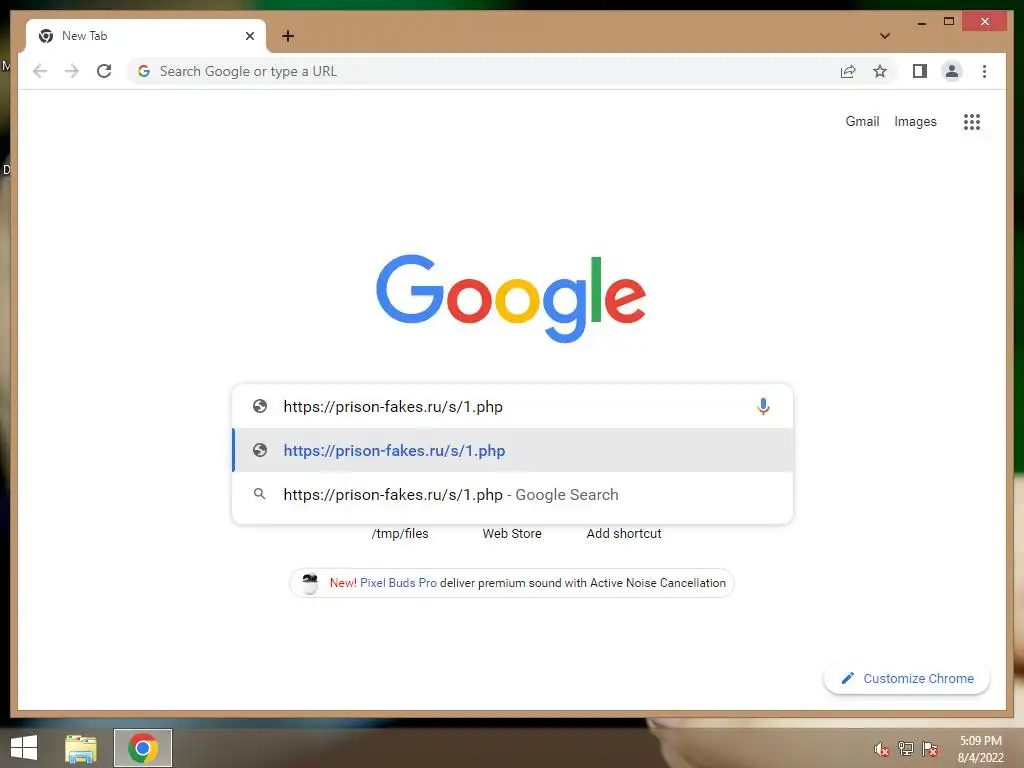The width and height of the screenshot is (1024, 768).
Task: Click the Chrome taskbar icon
Action: [143, 748]
